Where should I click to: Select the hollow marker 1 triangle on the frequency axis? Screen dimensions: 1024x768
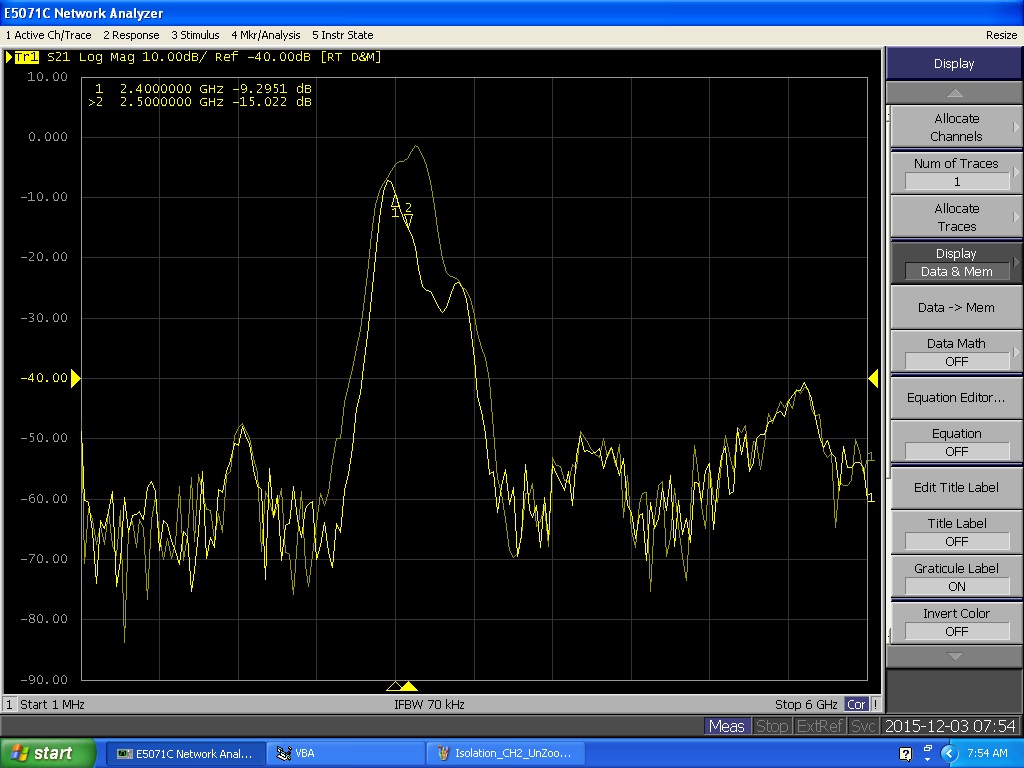[394, 686]
